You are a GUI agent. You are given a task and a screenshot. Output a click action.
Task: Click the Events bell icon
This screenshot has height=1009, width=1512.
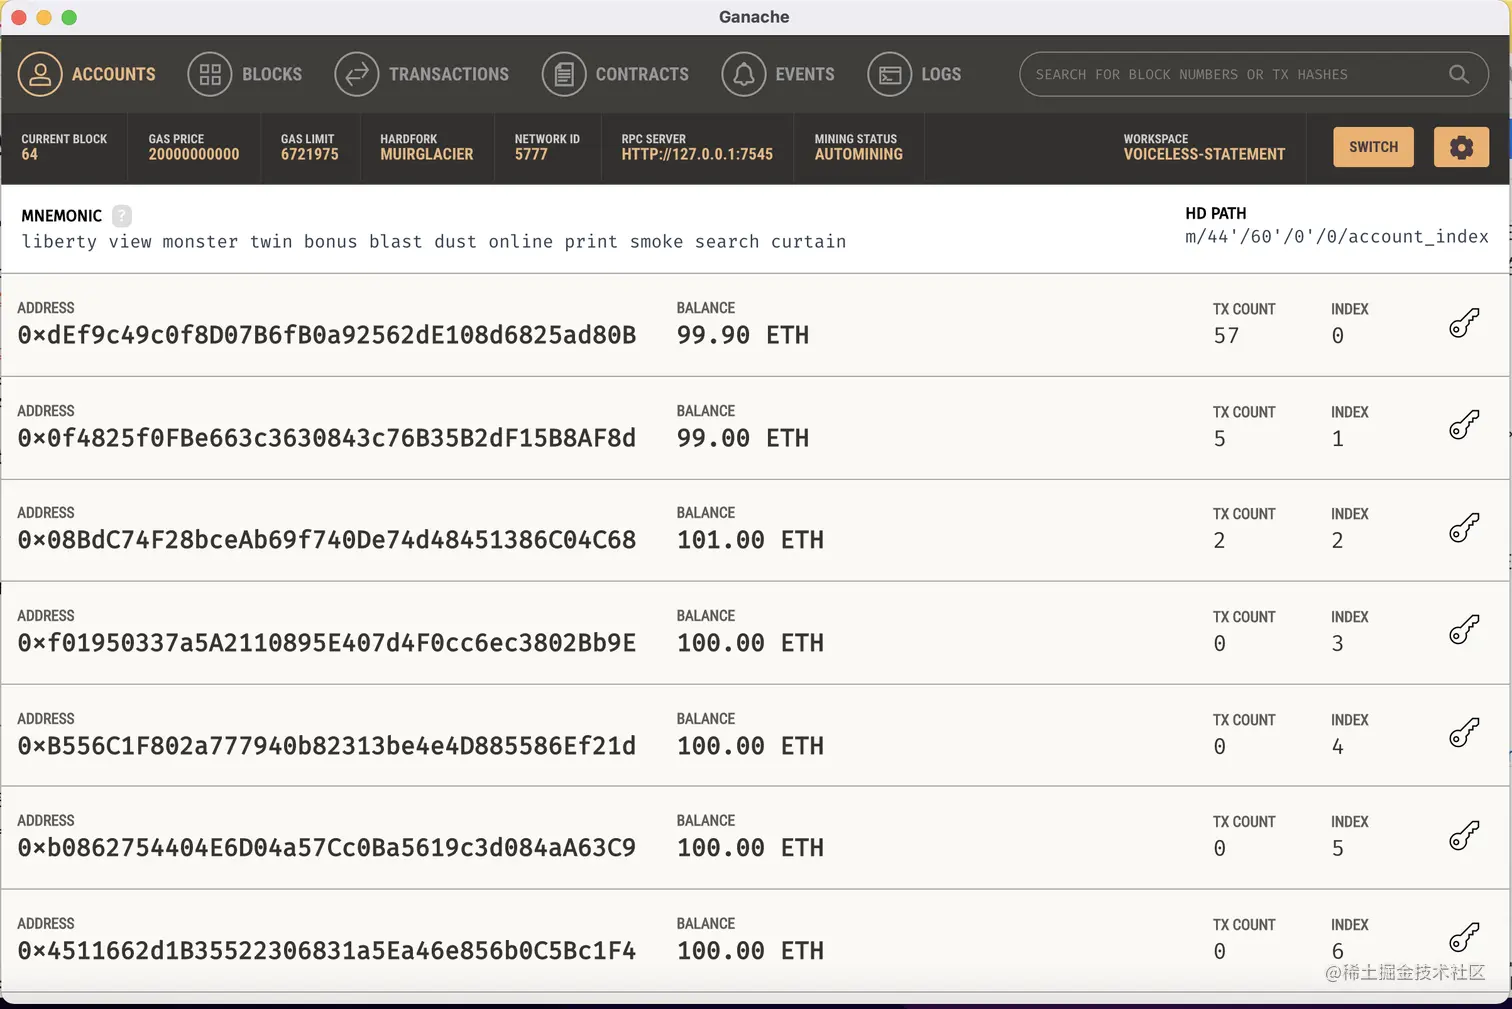pos(744,74)
